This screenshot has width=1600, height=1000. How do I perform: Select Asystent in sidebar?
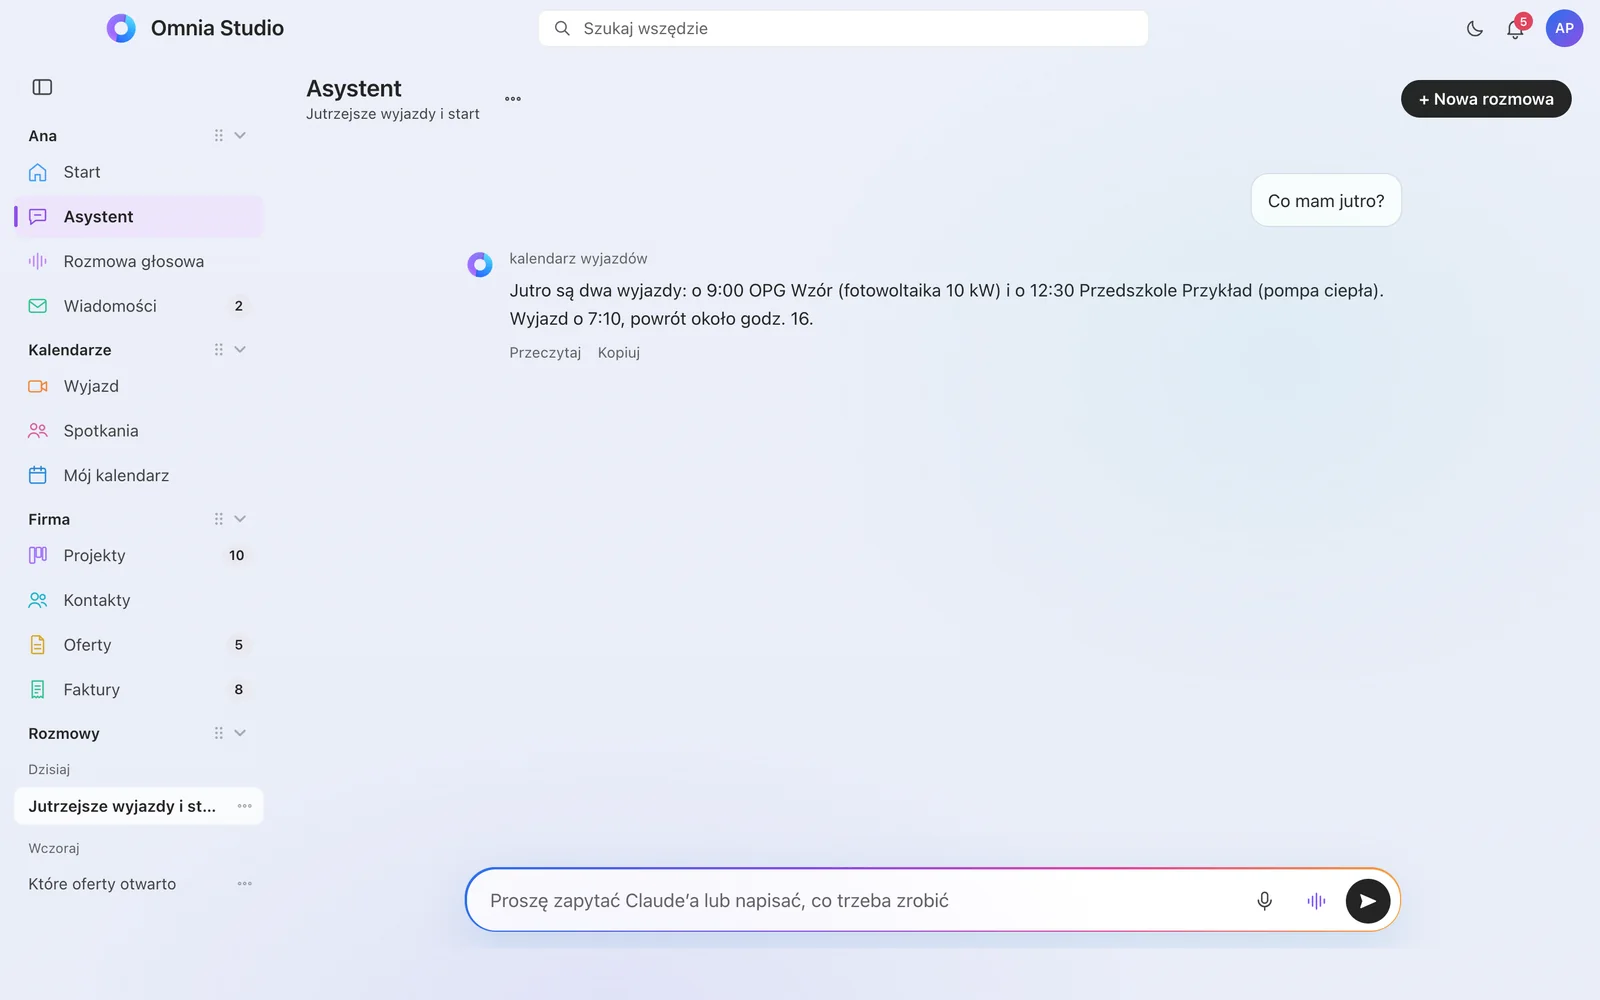(x=139, y=217)
